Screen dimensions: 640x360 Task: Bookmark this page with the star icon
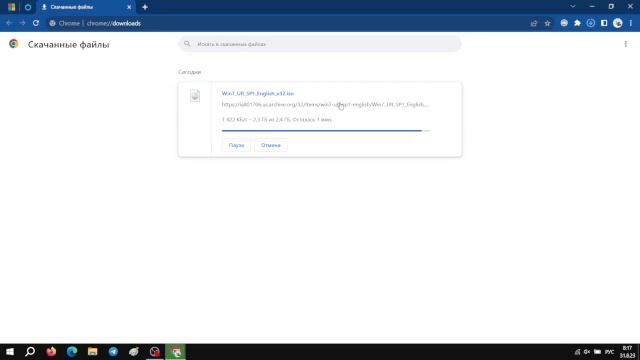pyautogui.click(x=547, y=23)
